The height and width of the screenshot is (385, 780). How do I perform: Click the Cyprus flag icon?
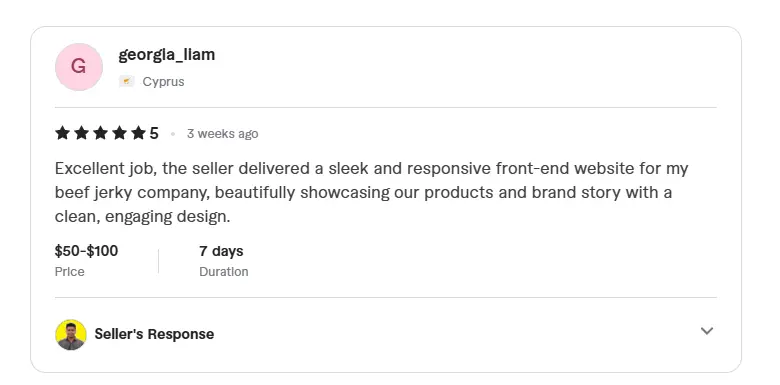(x=127, y=81)
